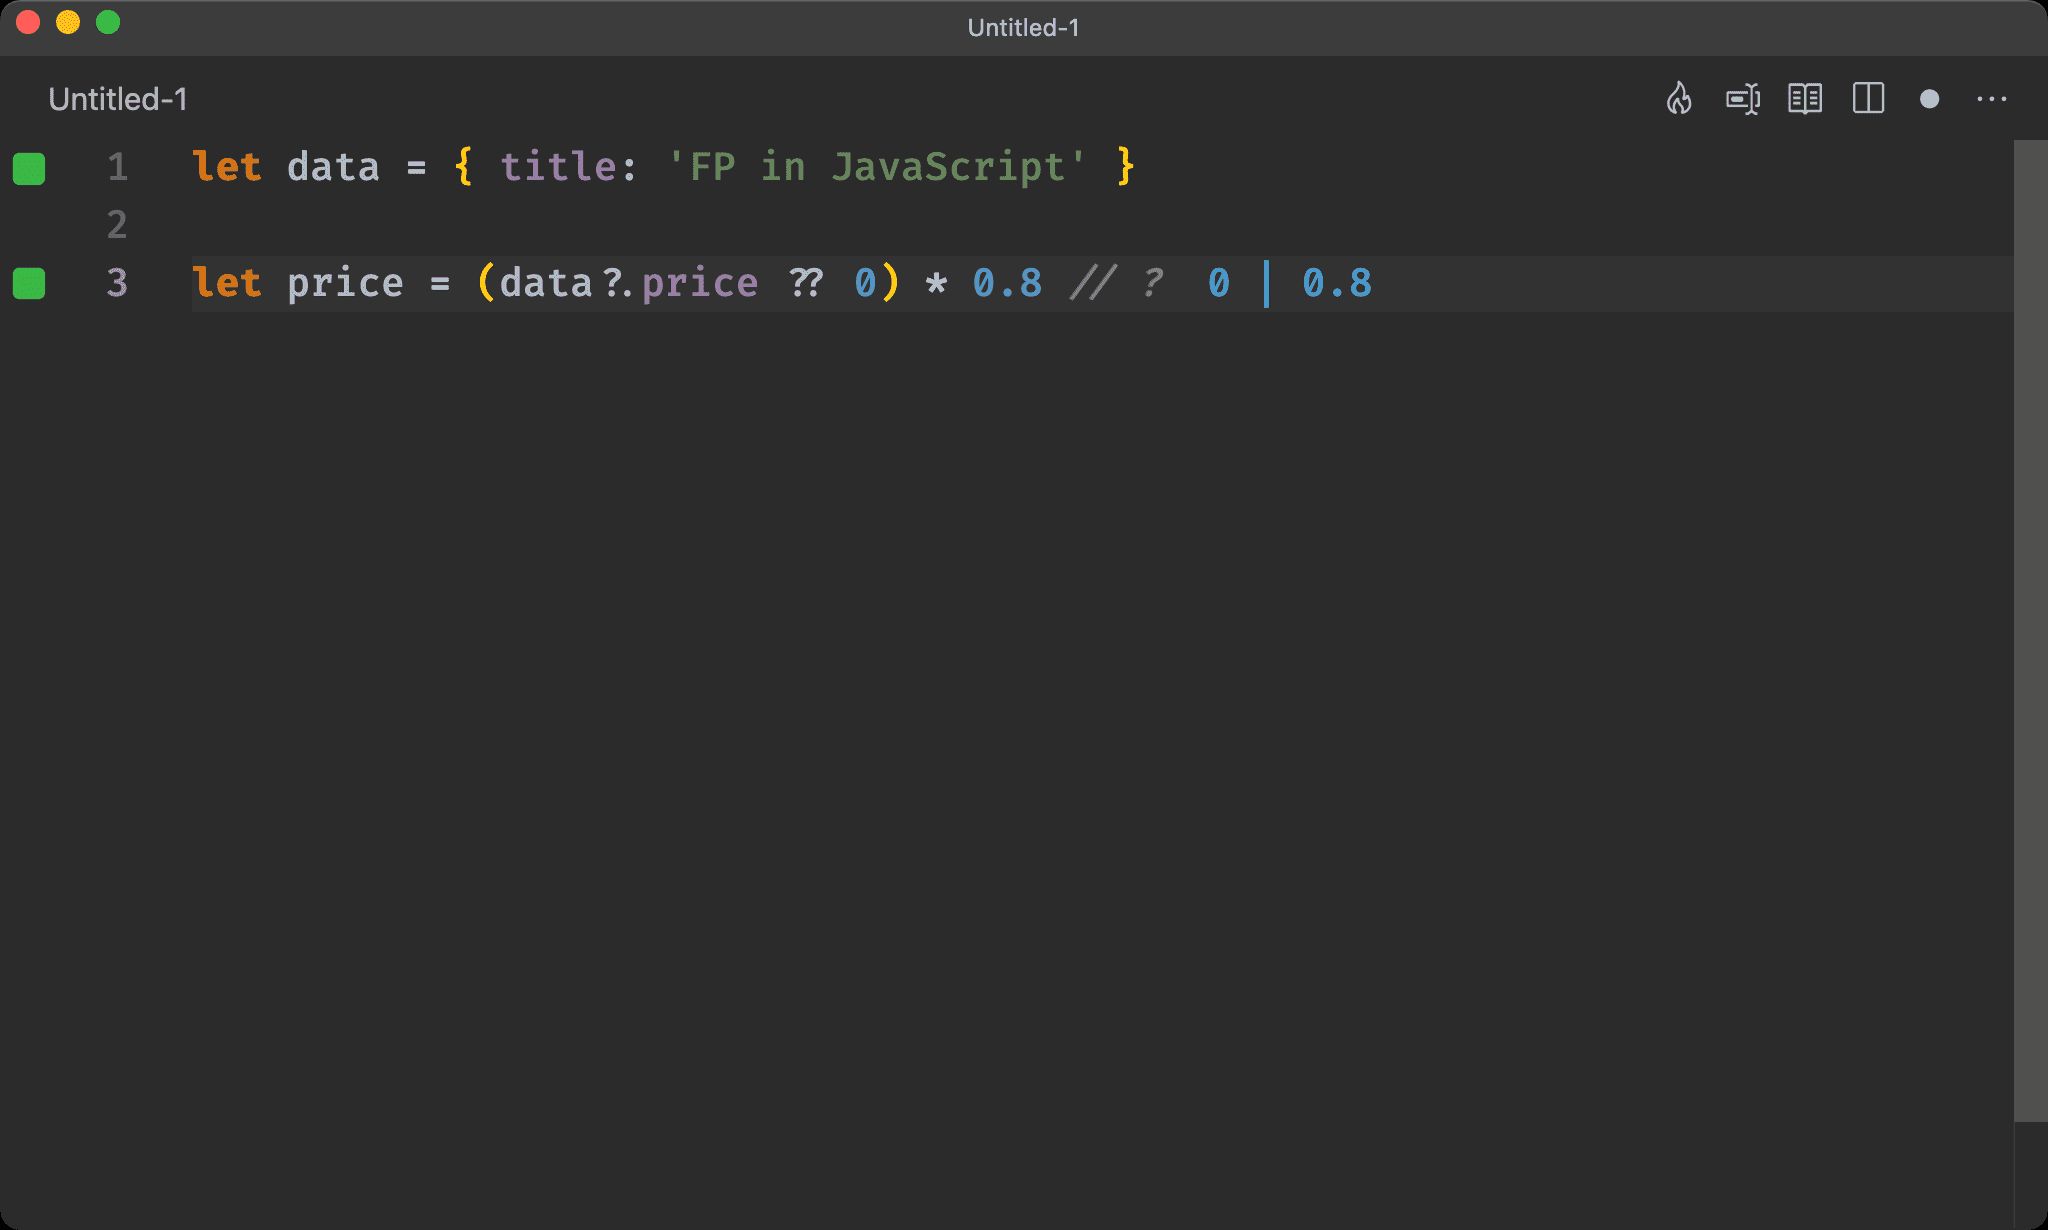
Task: Click the green fullscreen window button
Action: coord(108,22)
